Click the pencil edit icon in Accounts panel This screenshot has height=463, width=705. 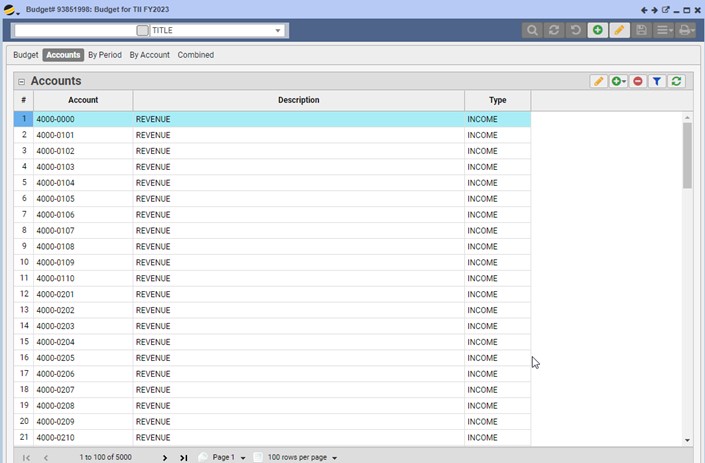pos(598,82)
